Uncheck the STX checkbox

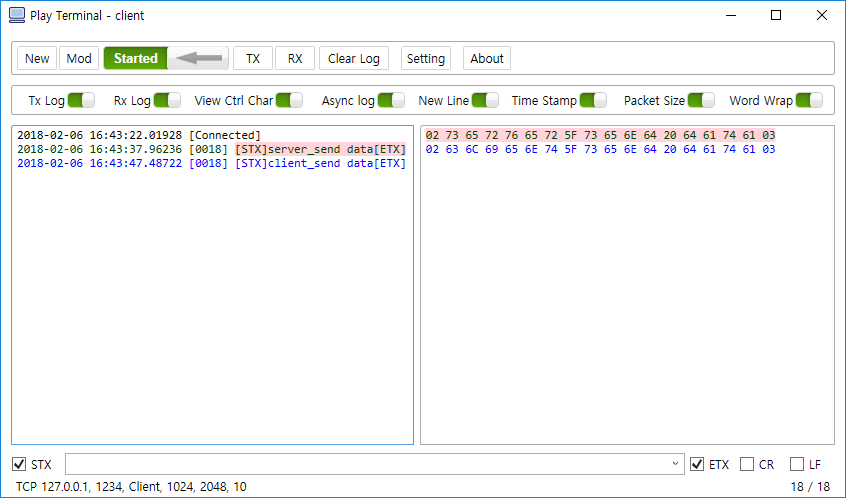click(x=19, y=464)
